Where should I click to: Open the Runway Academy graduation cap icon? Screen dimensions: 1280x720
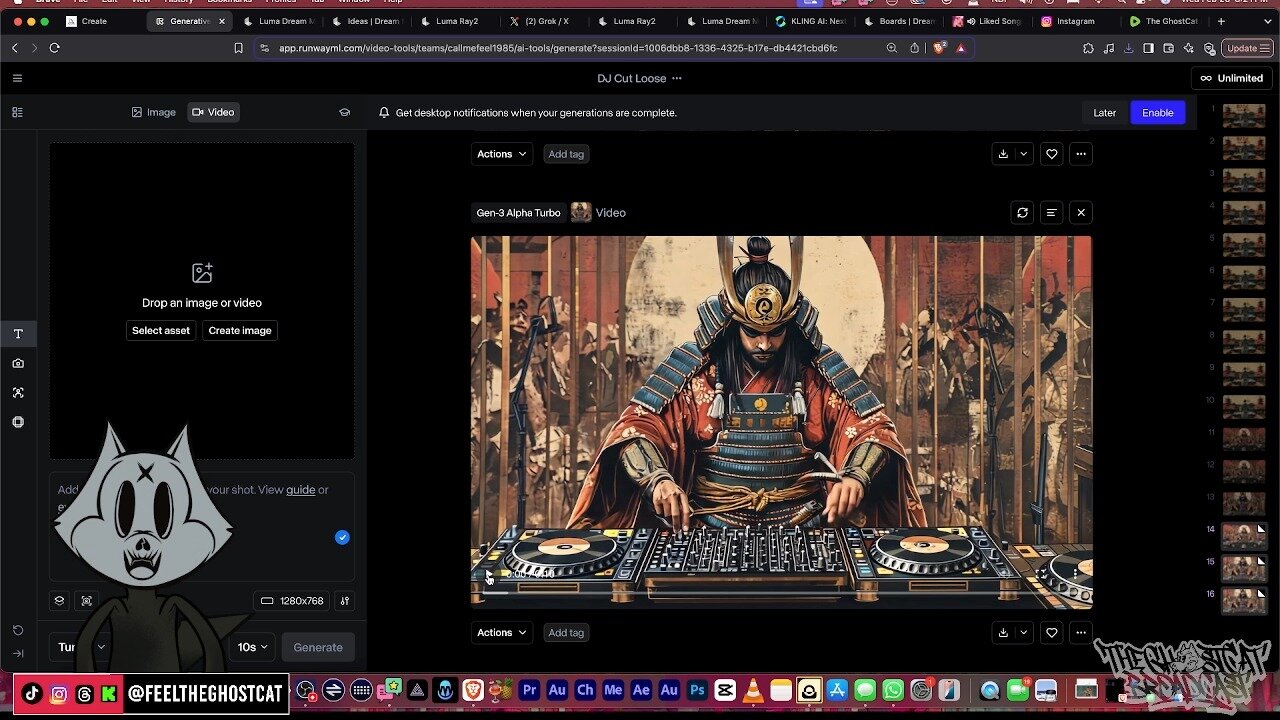click(x=345, y=112)
